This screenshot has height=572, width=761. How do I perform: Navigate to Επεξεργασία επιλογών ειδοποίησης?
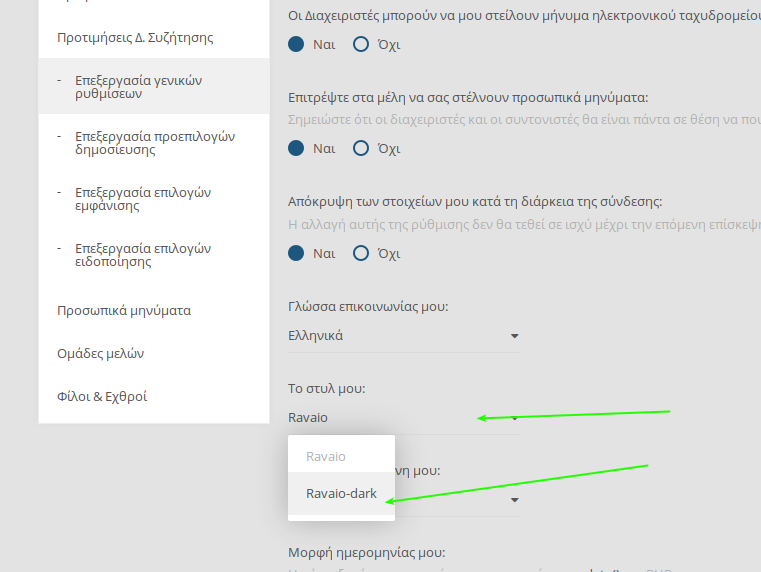coord(143,255)
